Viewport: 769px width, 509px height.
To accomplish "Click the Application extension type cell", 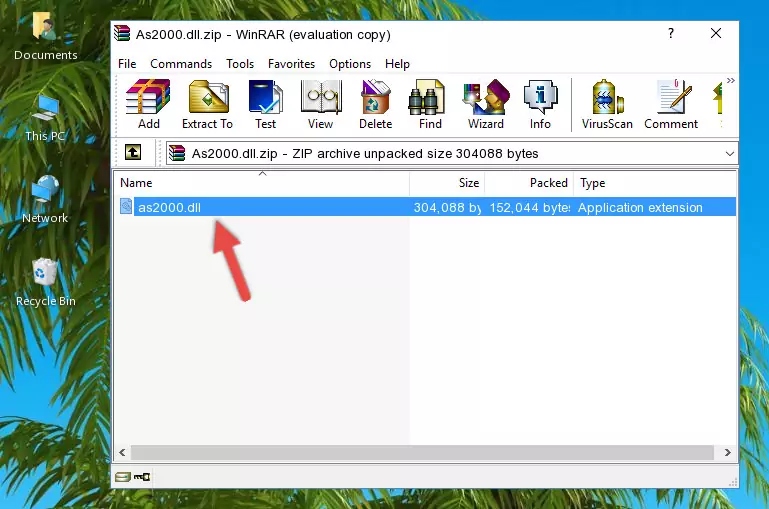I will click(x=640, y=207).
